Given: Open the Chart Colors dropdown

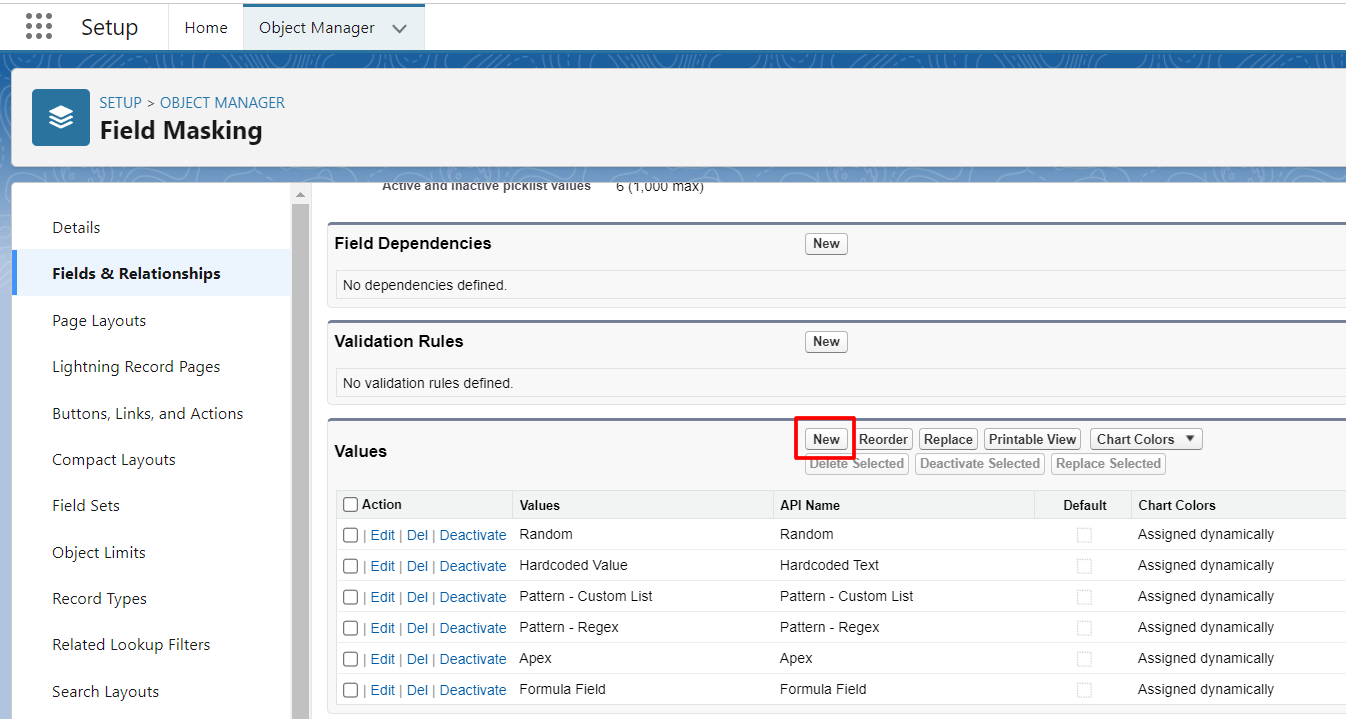Looking at the screenshot, I should click(1145, 439).
